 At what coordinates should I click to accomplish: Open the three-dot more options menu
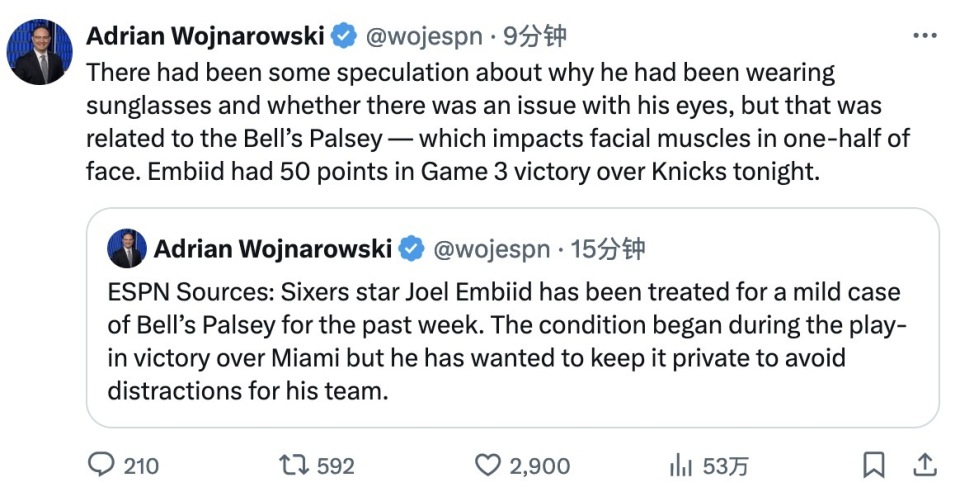[x=925, y=36]
